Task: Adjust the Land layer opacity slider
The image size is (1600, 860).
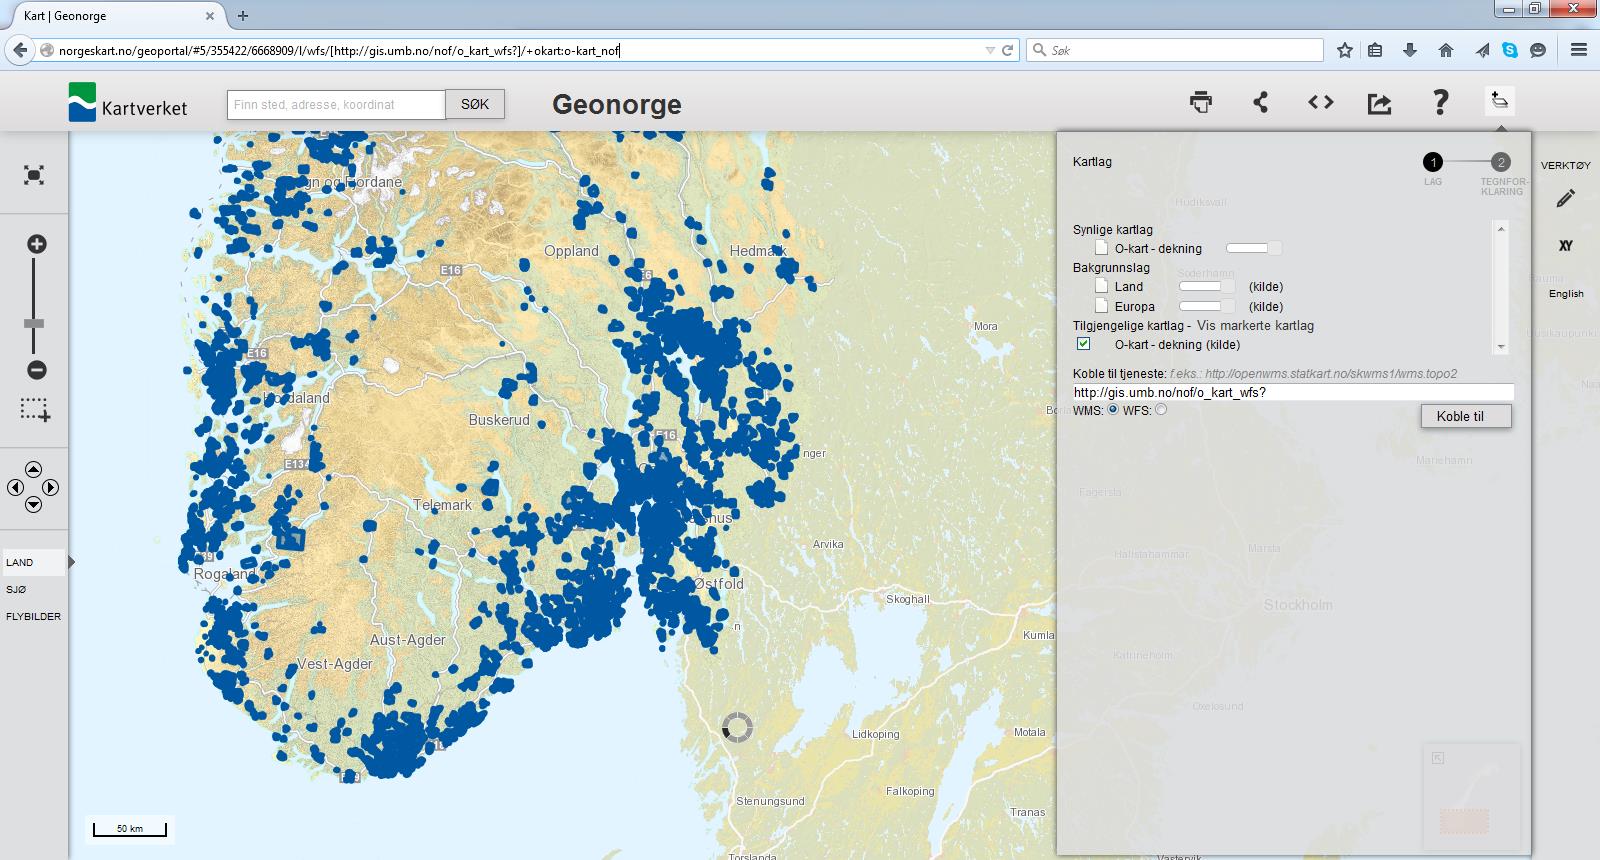Action: point(1207,286)
